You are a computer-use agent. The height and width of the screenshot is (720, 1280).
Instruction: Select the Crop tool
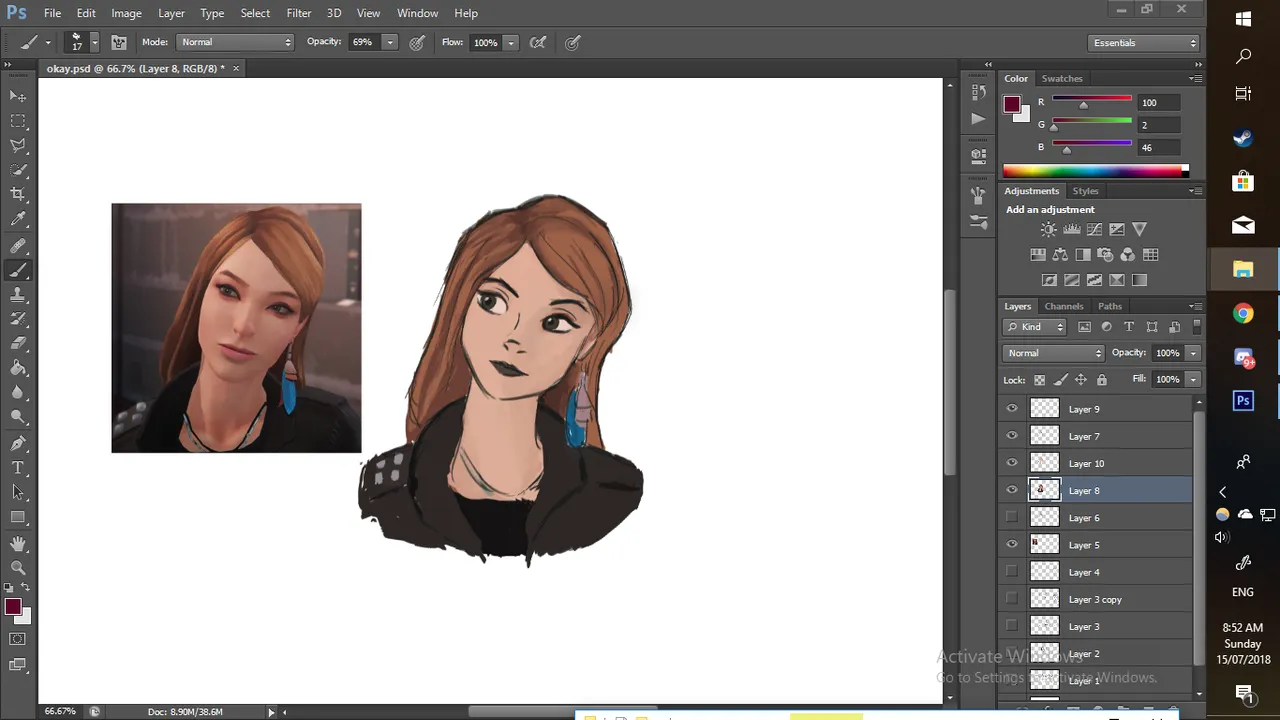coord(18,194)
